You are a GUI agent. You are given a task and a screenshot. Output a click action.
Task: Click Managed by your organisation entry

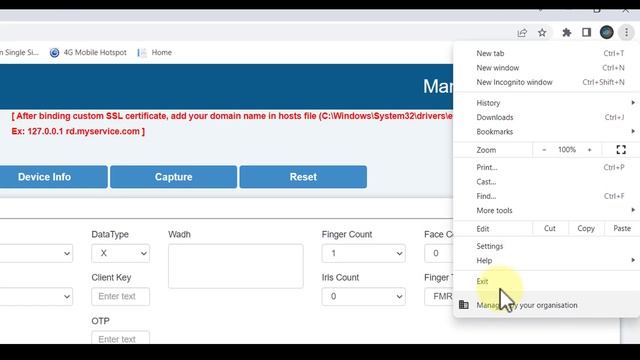547,305
